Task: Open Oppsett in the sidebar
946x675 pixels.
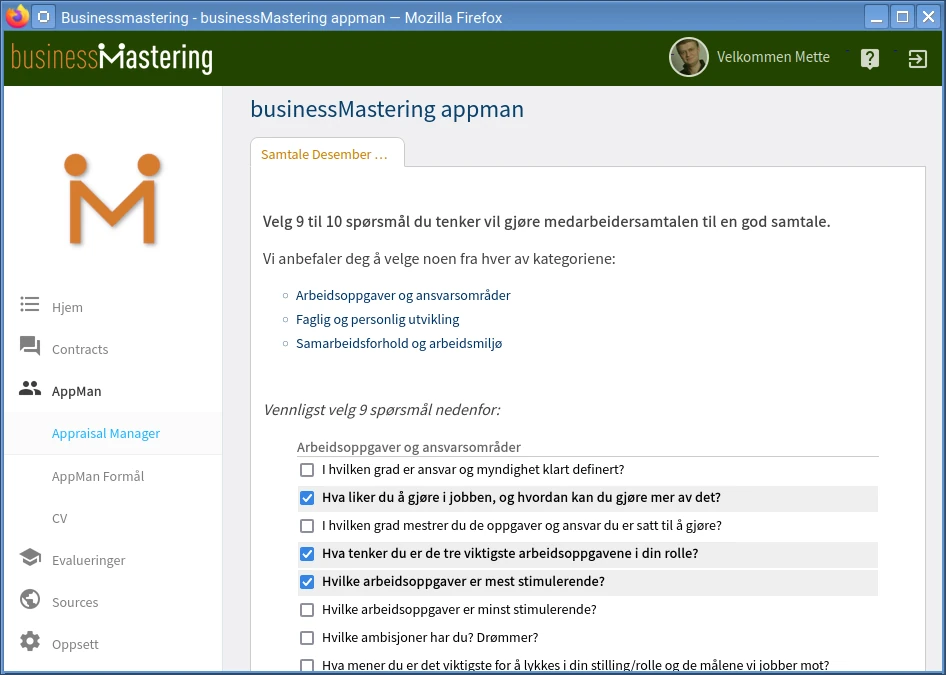Action: point(75,644)
